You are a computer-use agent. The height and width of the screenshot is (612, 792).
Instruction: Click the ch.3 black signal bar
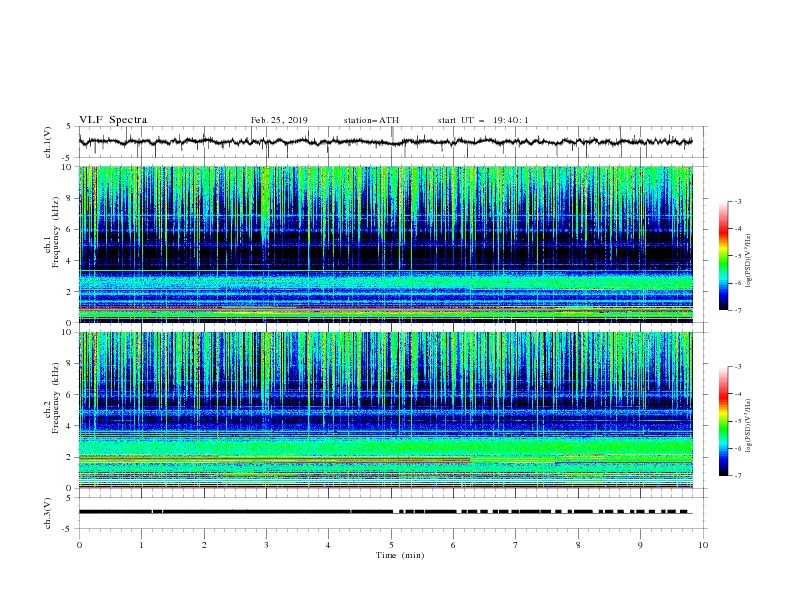(x=385, y=512)
